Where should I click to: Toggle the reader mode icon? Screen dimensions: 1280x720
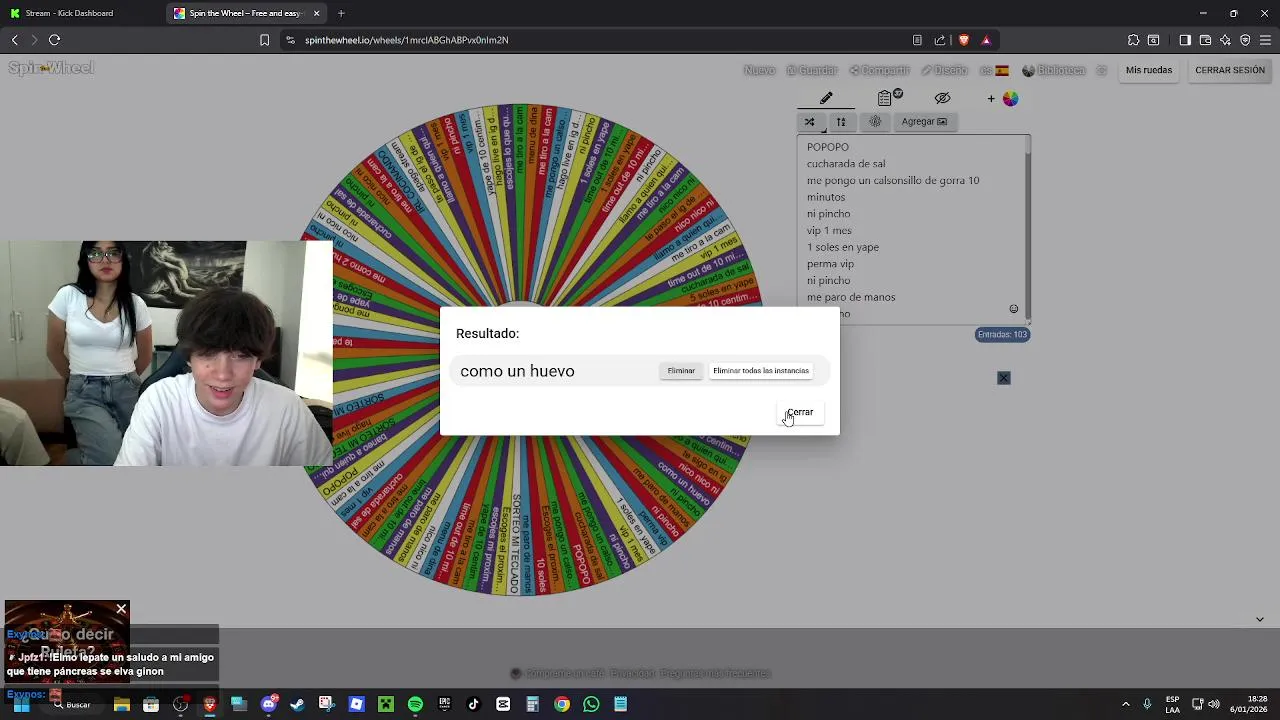point(917,40)
